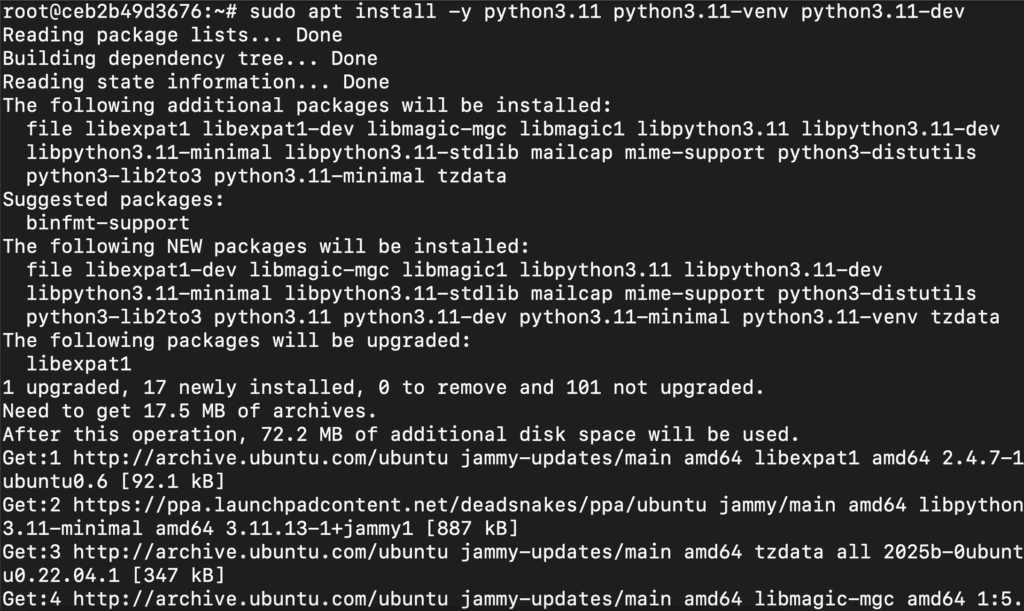This screenshot has width=1024, height=611.
Task: Click the mime-support package in the additional packages list
Action: coord(695,152)
